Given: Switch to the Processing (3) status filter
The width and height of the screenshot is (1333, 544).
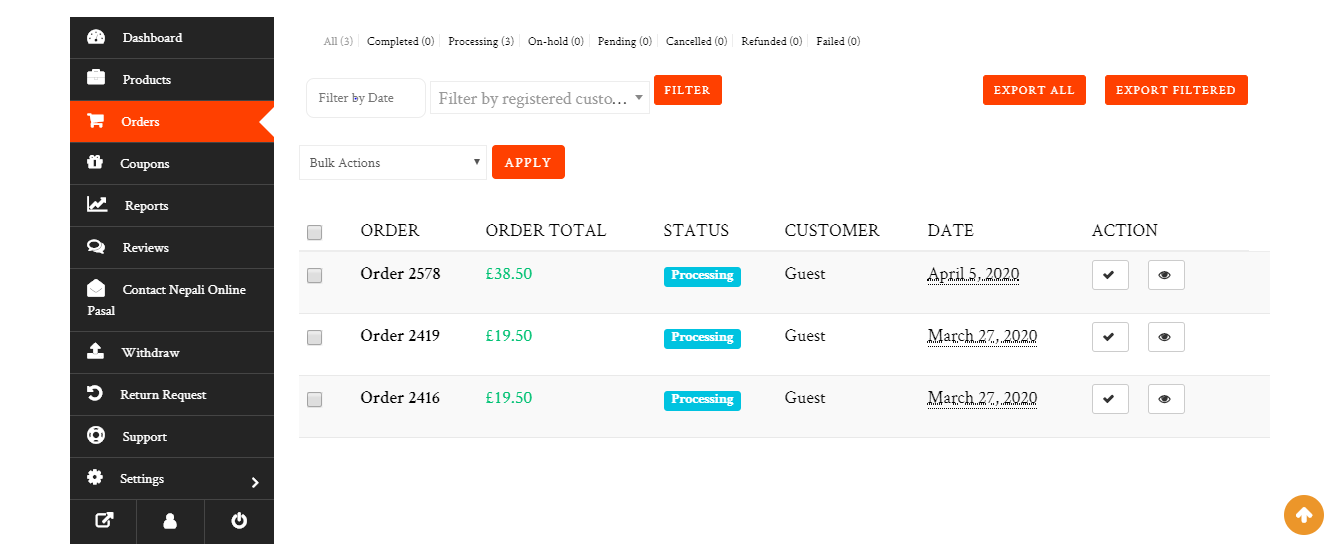Looking at the screenshot, I should [480, 42].
